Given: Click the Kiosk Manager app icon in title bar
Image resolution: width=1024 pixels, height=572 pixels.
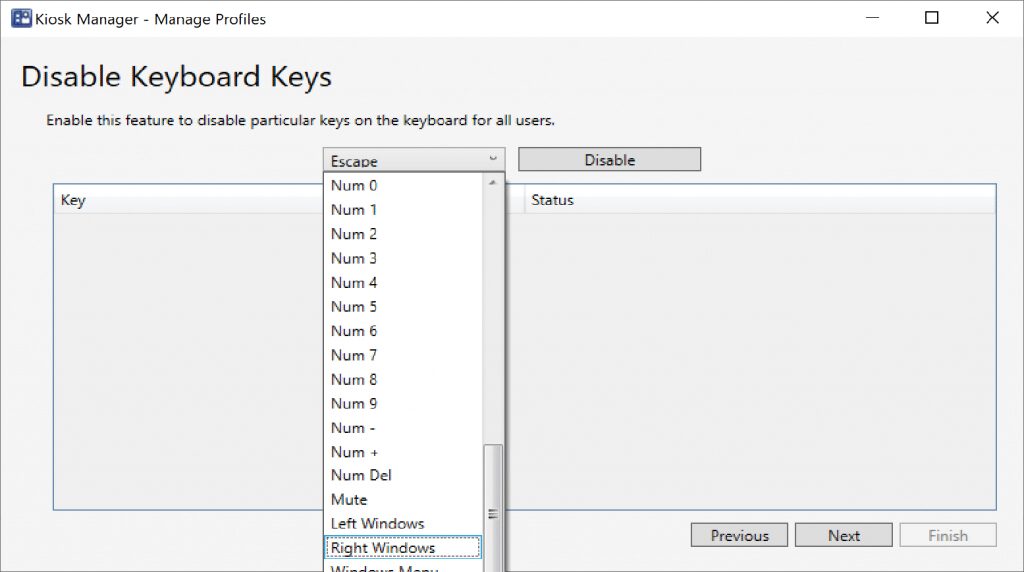Looking at the screenshot, I should click(x=20, y=18).
